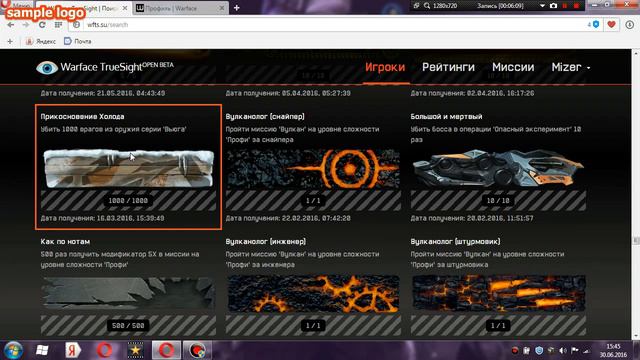Close the Профиль | Warface tab
This screenshot has height=360, width=640.
(222, 8)
